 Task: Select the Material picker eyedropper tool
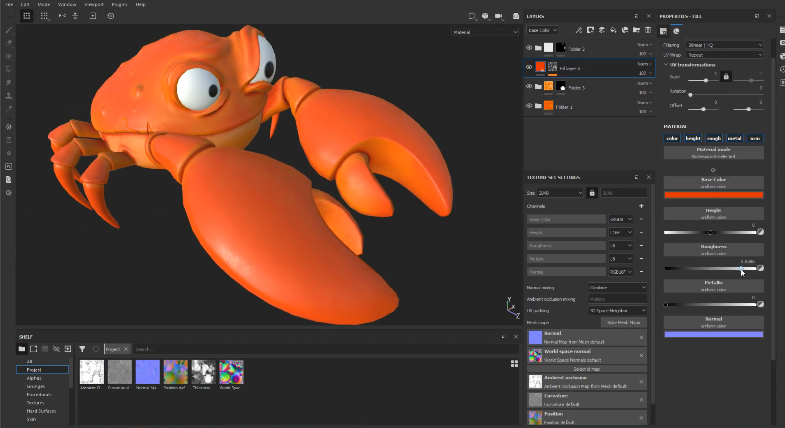[x=9, y=109]
